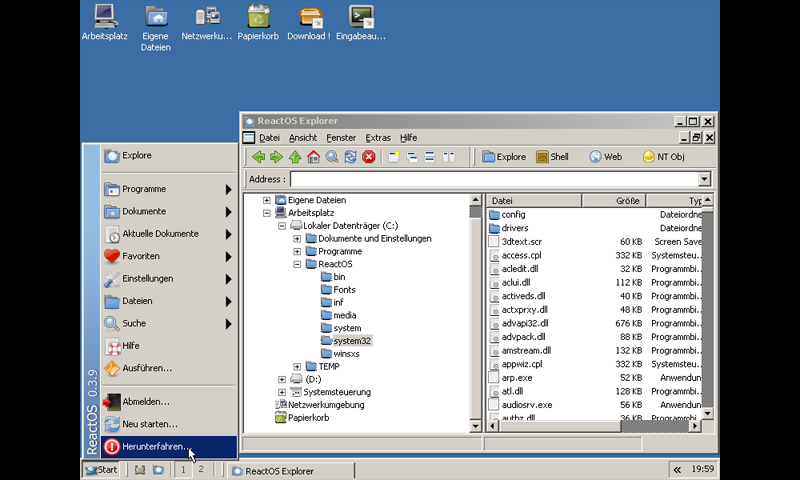Select the Netzwerkumgebung desktop icon
The image size is (800, 480).
pos(207,22)
